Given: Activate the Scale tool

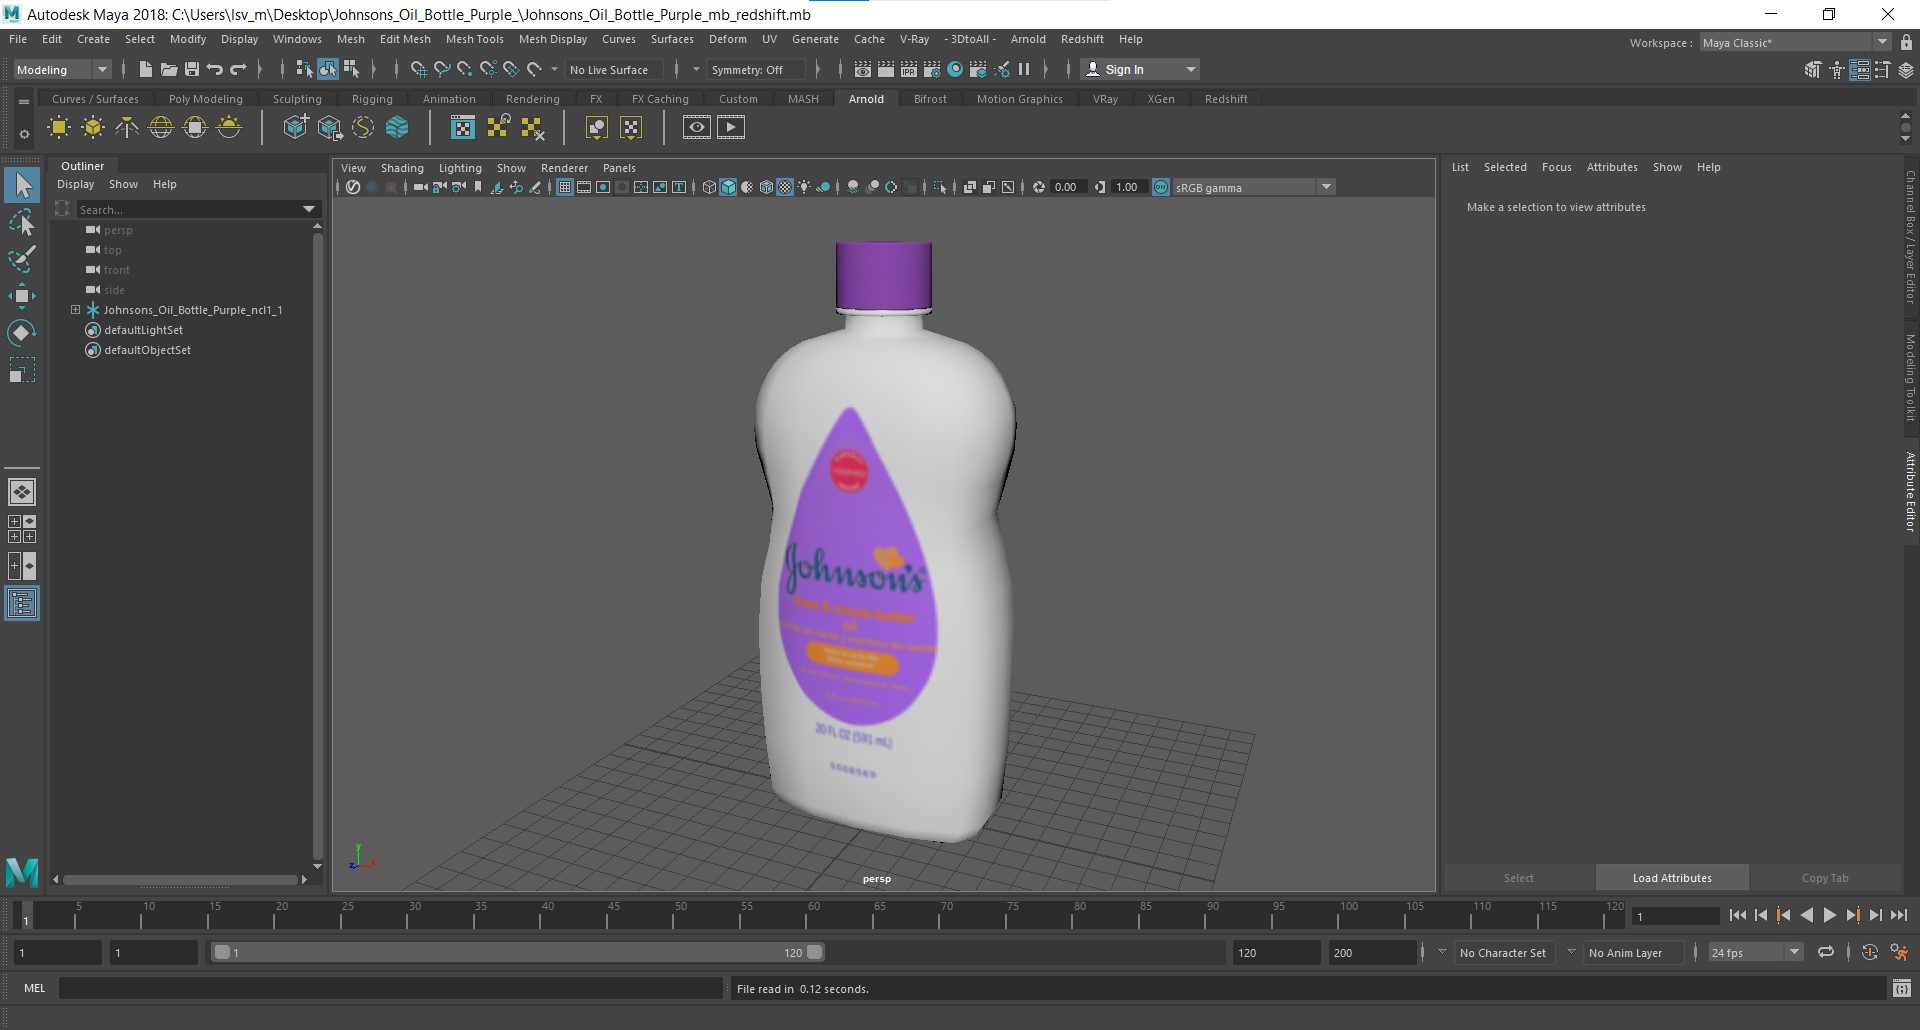Looking at the screenshot, I should point(22,370).
